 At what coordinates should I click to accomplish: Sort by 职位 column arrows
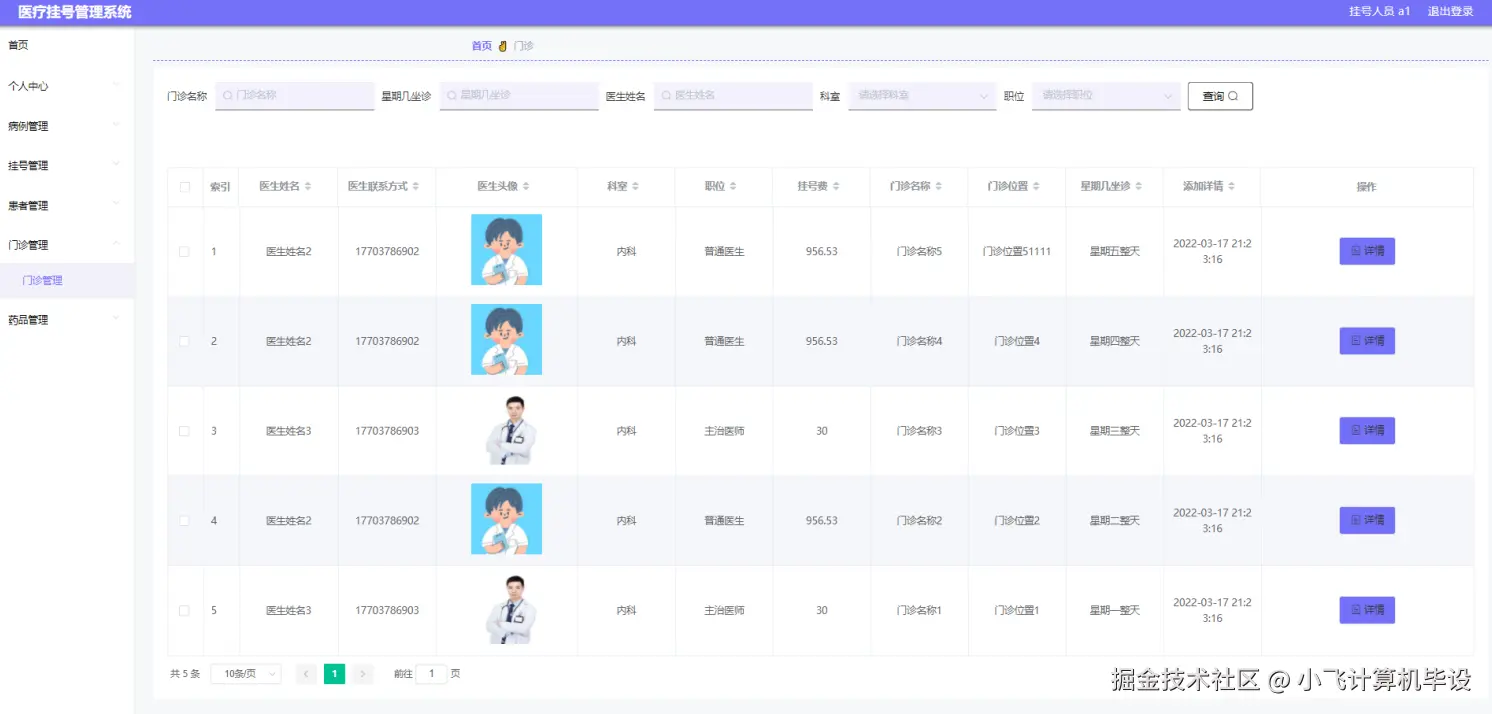click(733, 187)
